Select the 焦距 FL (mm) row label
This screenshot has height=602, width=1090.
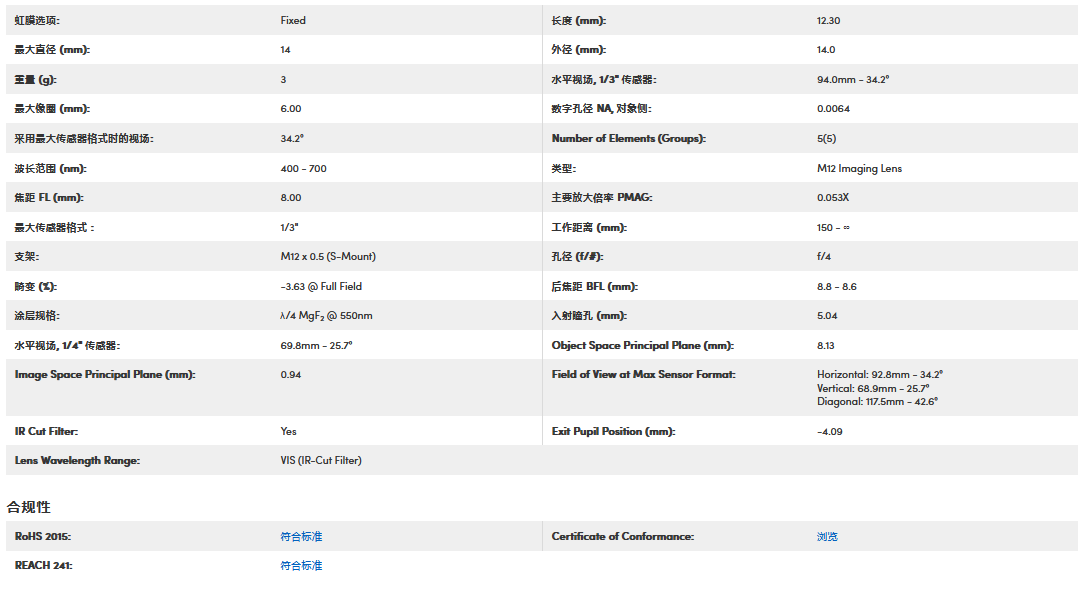click(48, 198)
